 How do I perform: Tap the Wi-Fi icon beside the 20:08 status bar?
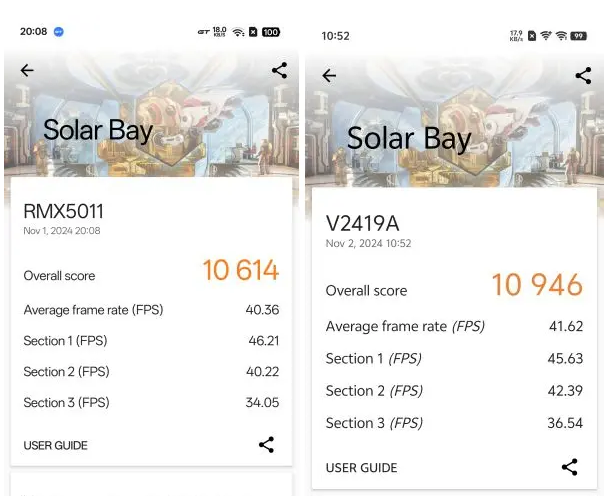[x=238, y=32]
